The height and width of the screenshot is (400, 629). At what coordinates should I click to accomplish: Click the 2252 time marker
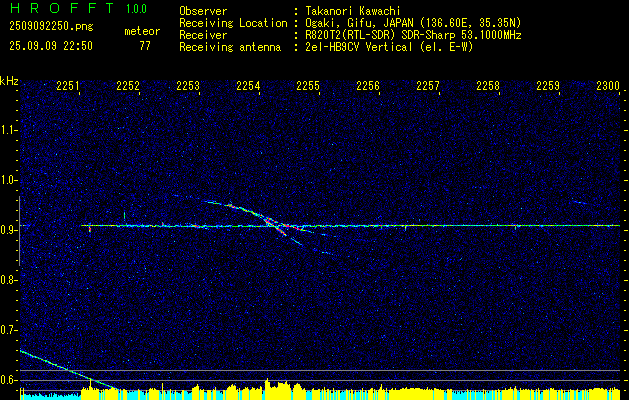pos(128,86)
